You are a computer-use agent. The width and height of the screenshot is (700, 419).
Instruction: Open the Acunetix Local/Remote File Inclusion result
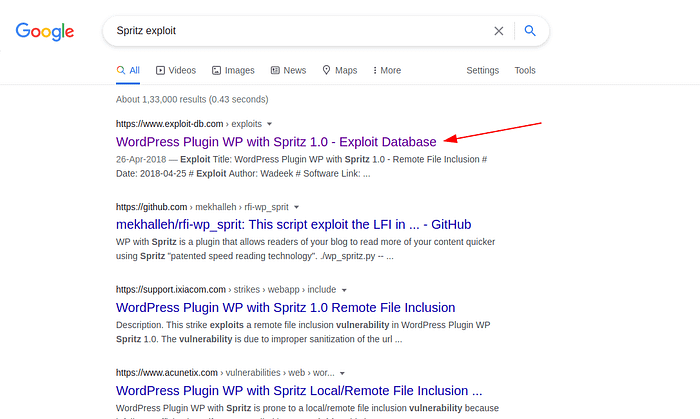point(299,390)
